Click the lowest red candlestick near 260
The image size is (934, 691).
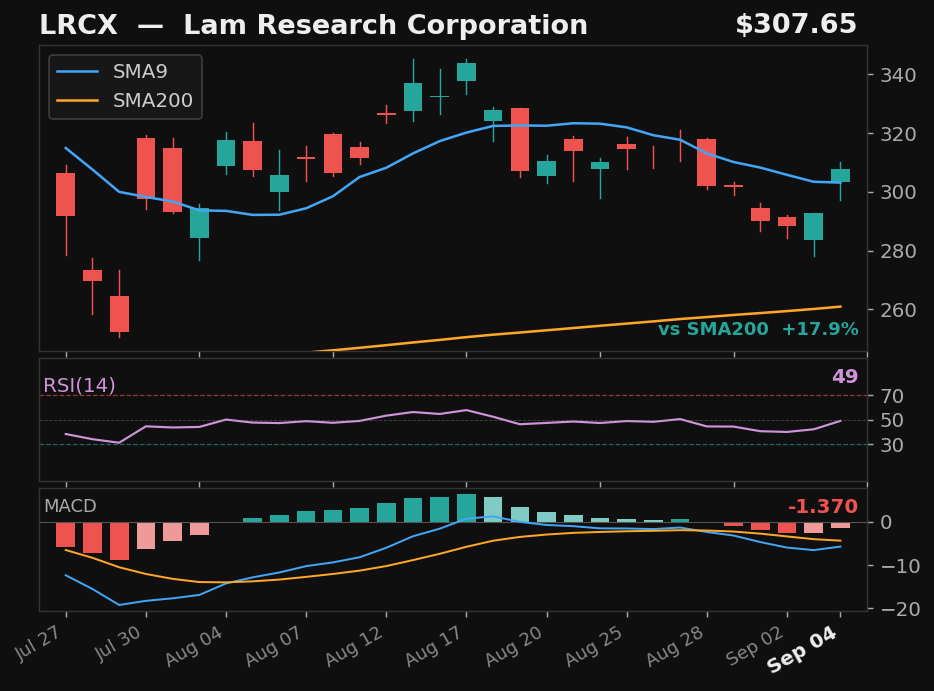click(119, 314)
